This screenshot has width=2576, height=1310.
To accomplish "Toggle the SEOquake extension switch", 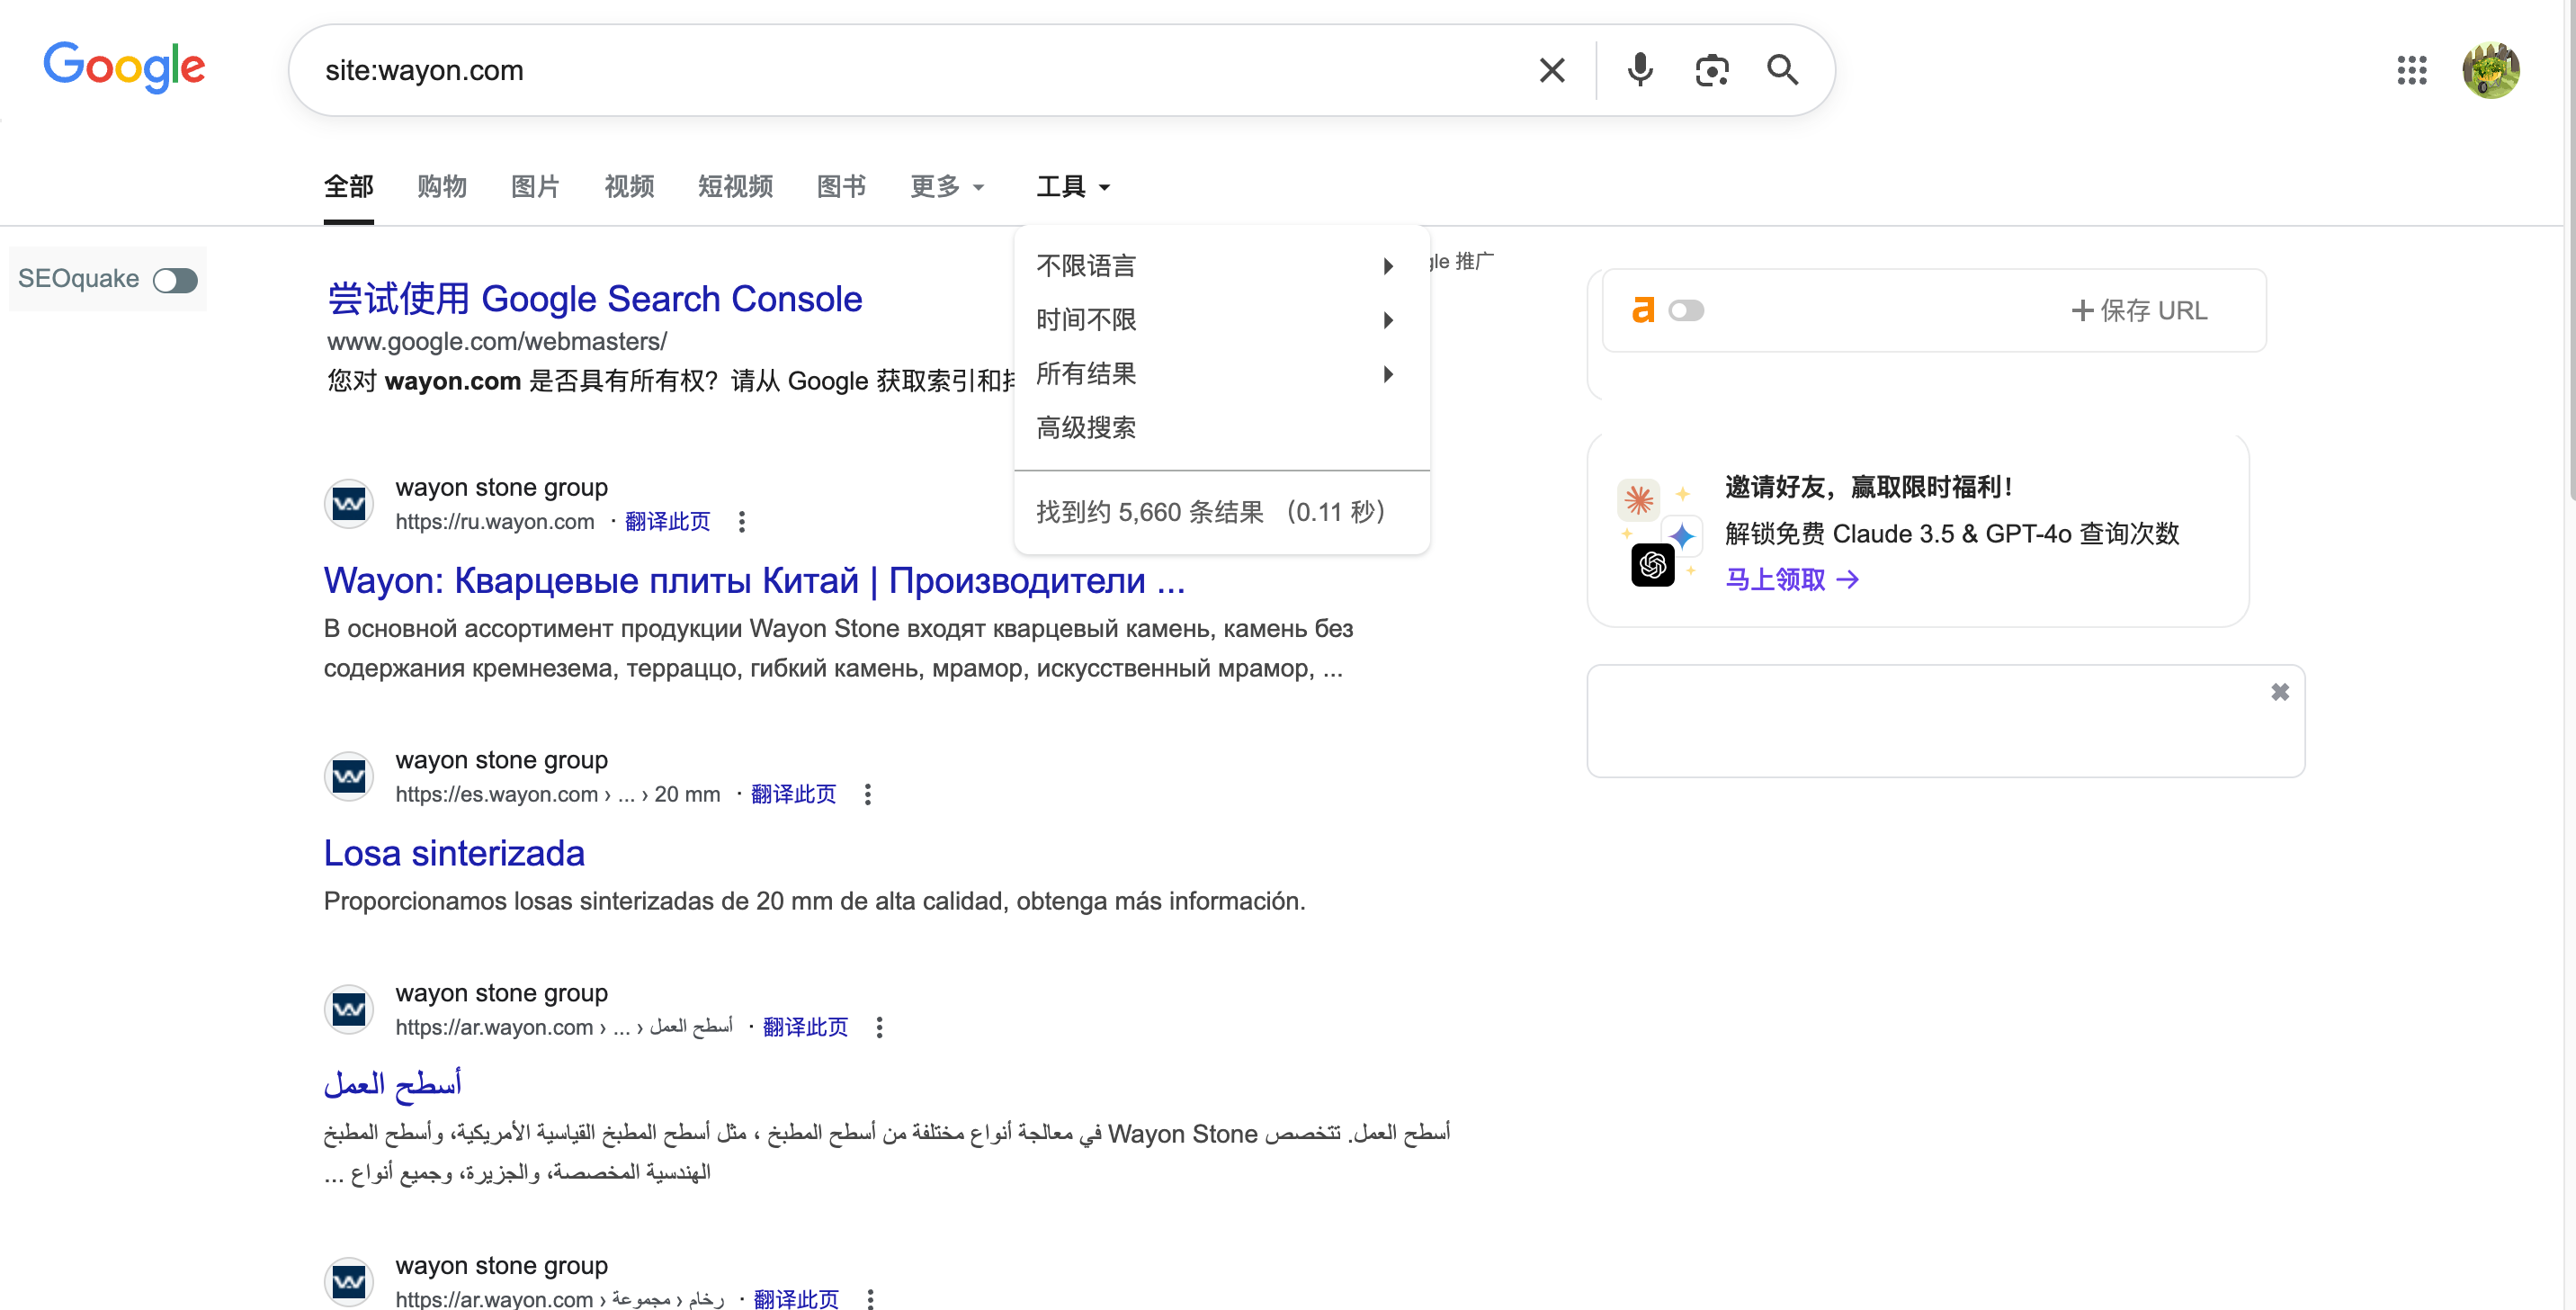I will (175, 280).
